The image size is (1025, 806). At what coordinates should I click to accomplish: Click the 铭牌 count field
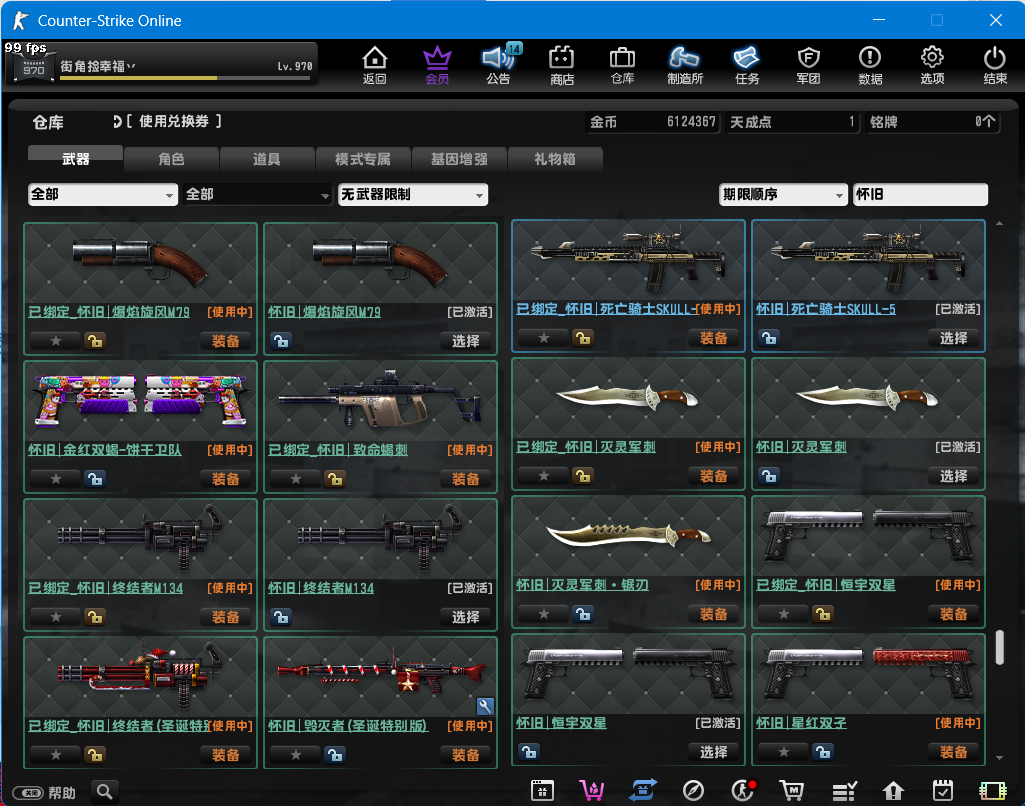pos(933,122)
